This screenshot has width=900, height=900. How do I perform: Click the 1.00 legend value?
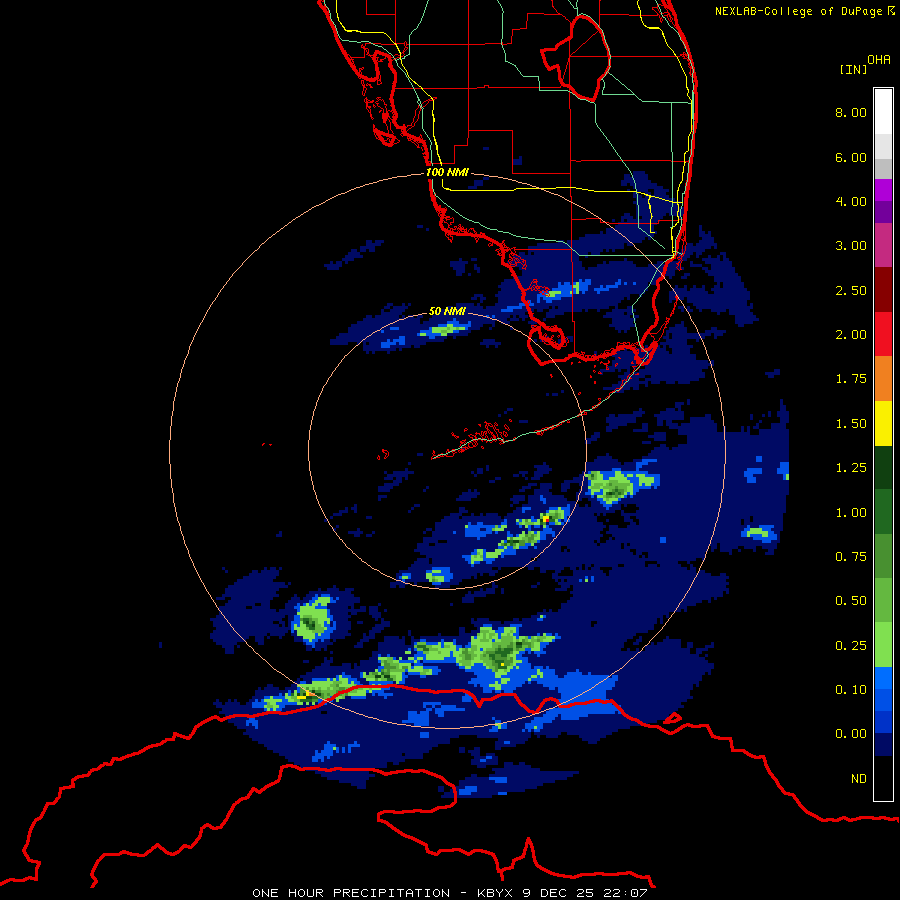[x=851, y=513]
